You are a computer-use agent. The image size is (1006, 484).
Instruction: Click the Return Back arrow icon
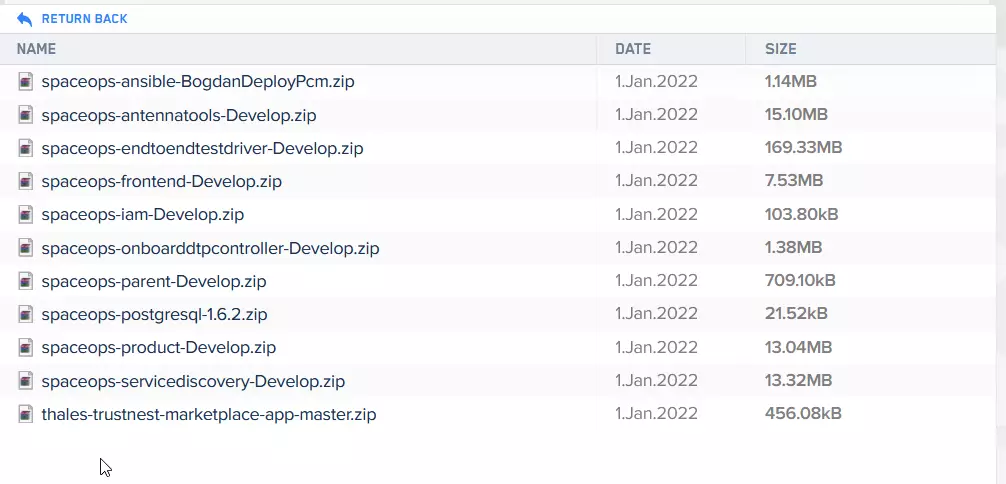(25, 19)
